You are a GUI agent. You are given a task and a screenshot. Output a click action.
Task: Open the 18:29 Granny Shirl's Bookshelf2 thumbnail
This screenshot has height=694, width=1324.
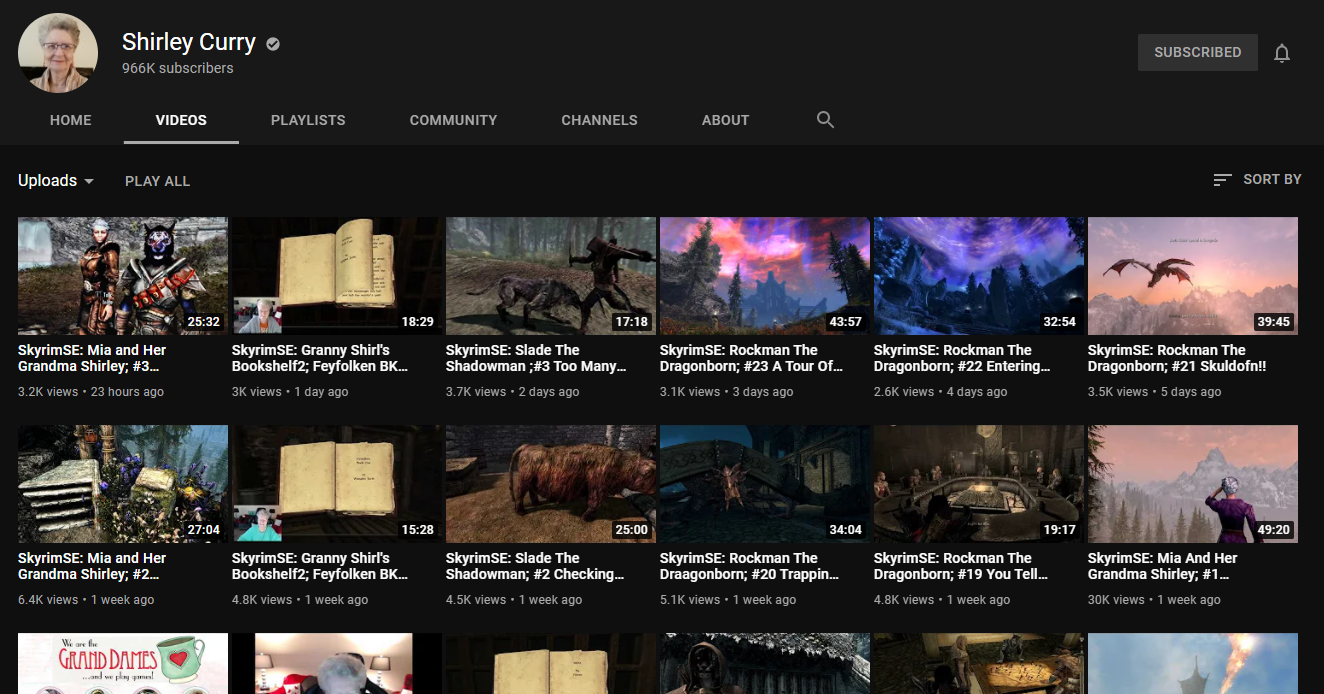[337, 276]
